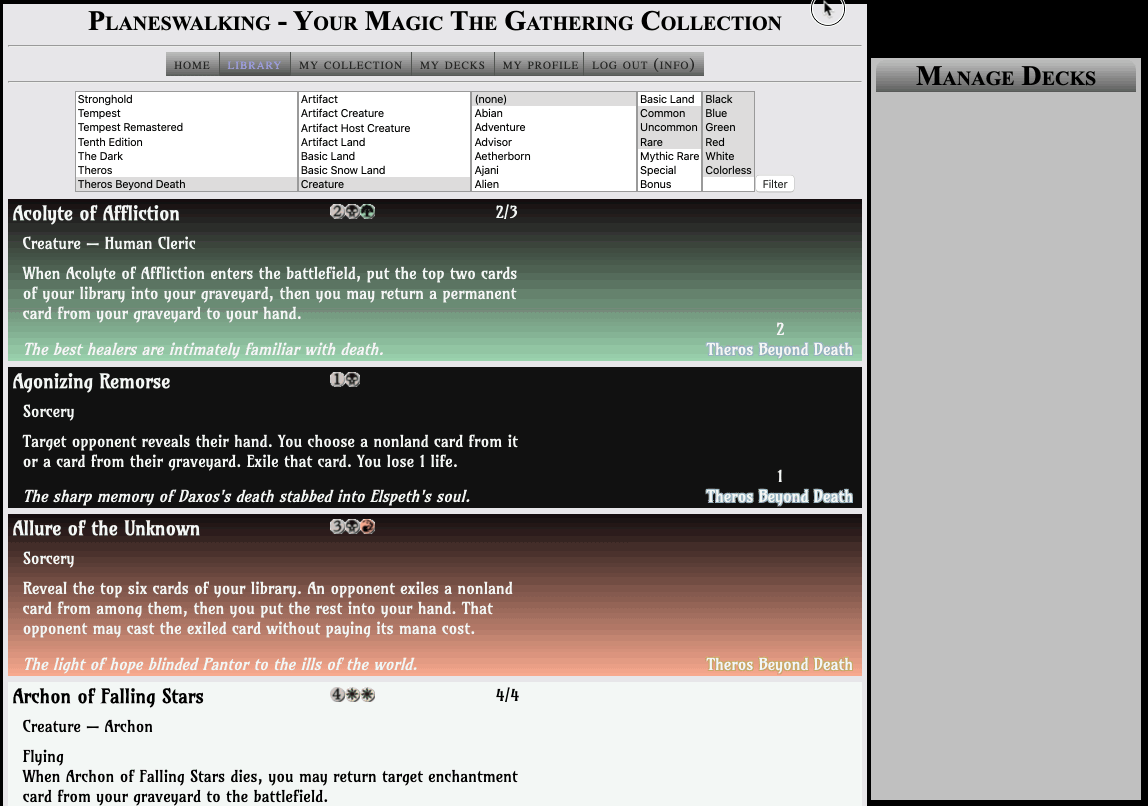
Task: Click the black skull mana symbol on Agonizing Remorse
Action: 352,379
